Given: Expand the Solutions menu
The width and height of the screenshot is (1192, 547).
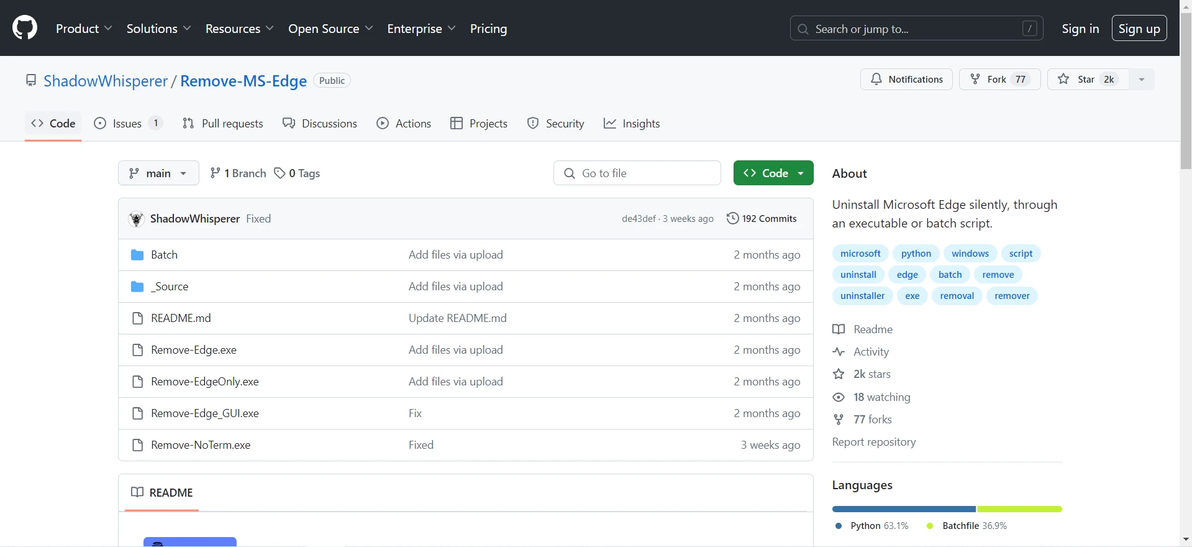Looking at the screenshot, I should coord(158,29).
